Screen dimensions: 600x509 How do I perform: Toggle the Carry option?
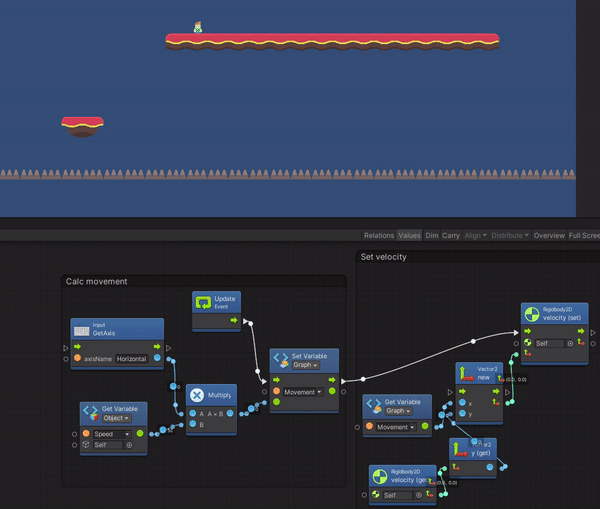click(451, 236)
